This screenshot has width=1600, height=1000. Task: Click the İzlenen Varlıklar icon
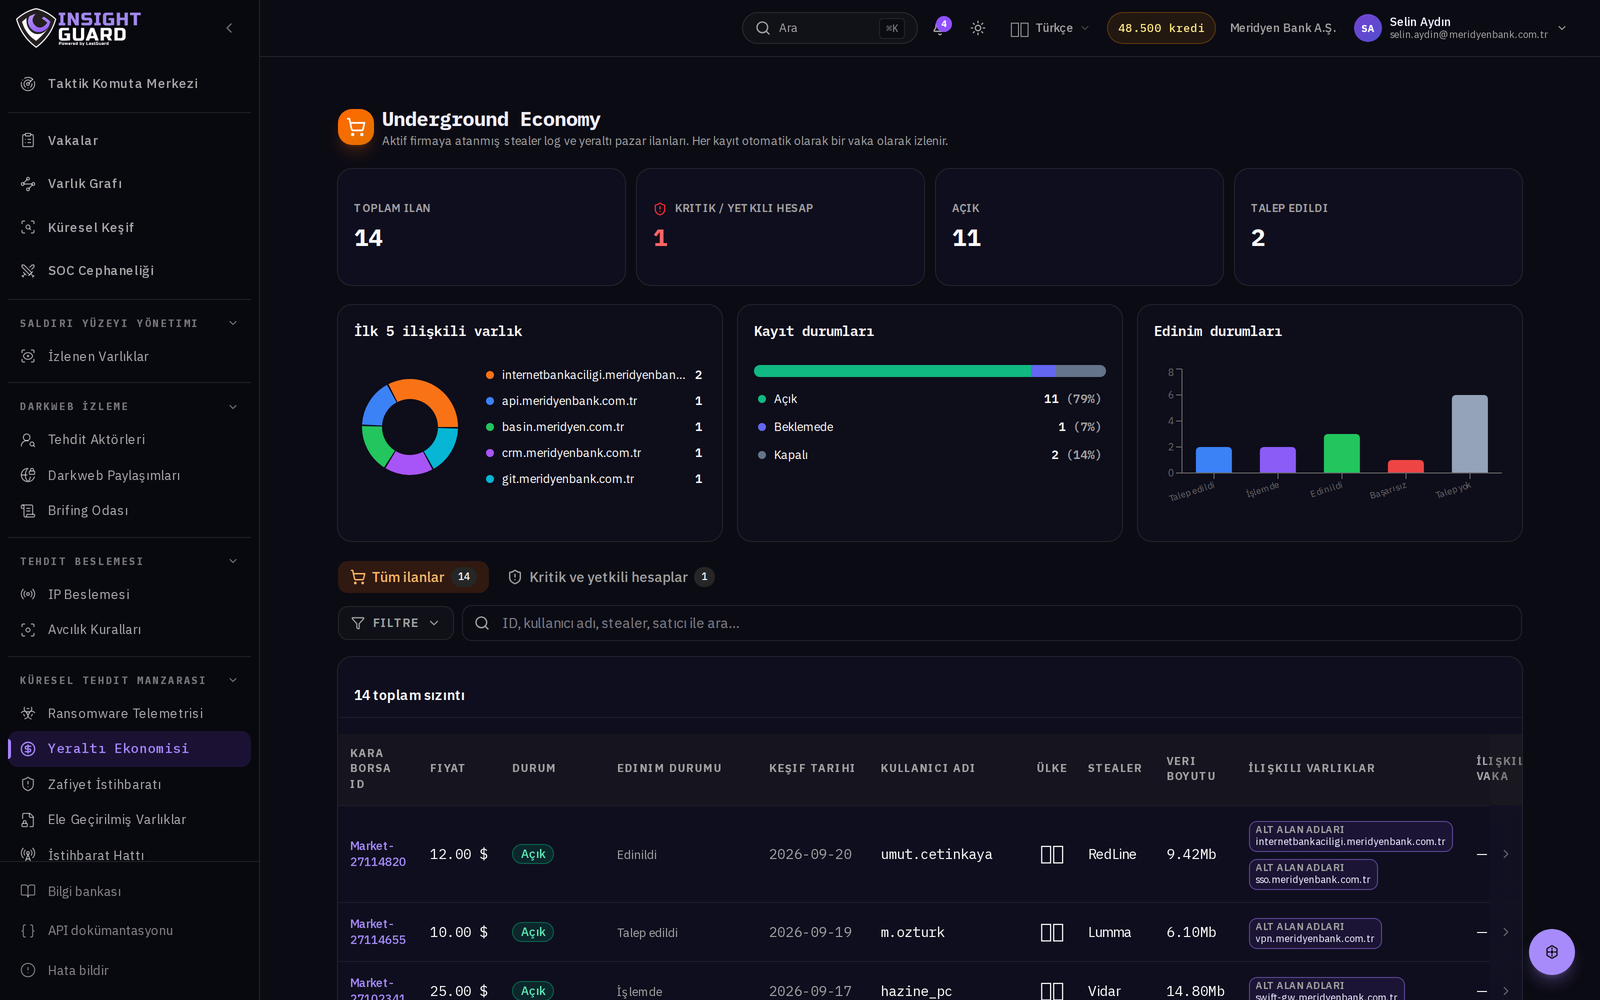[28, 357]
